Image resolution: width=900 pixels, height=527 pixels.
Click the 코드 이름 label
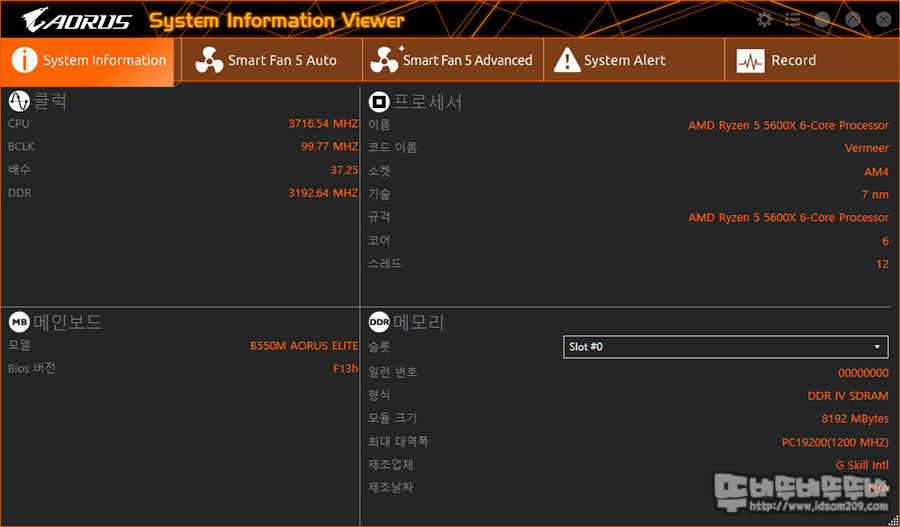[393, 148]
